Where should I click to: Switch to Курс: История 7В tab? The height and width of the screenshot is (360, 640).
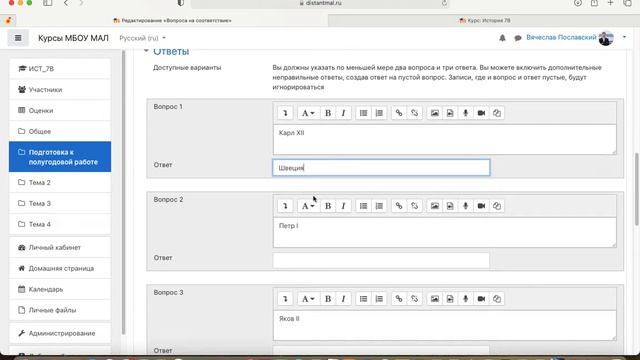point(484,20)
